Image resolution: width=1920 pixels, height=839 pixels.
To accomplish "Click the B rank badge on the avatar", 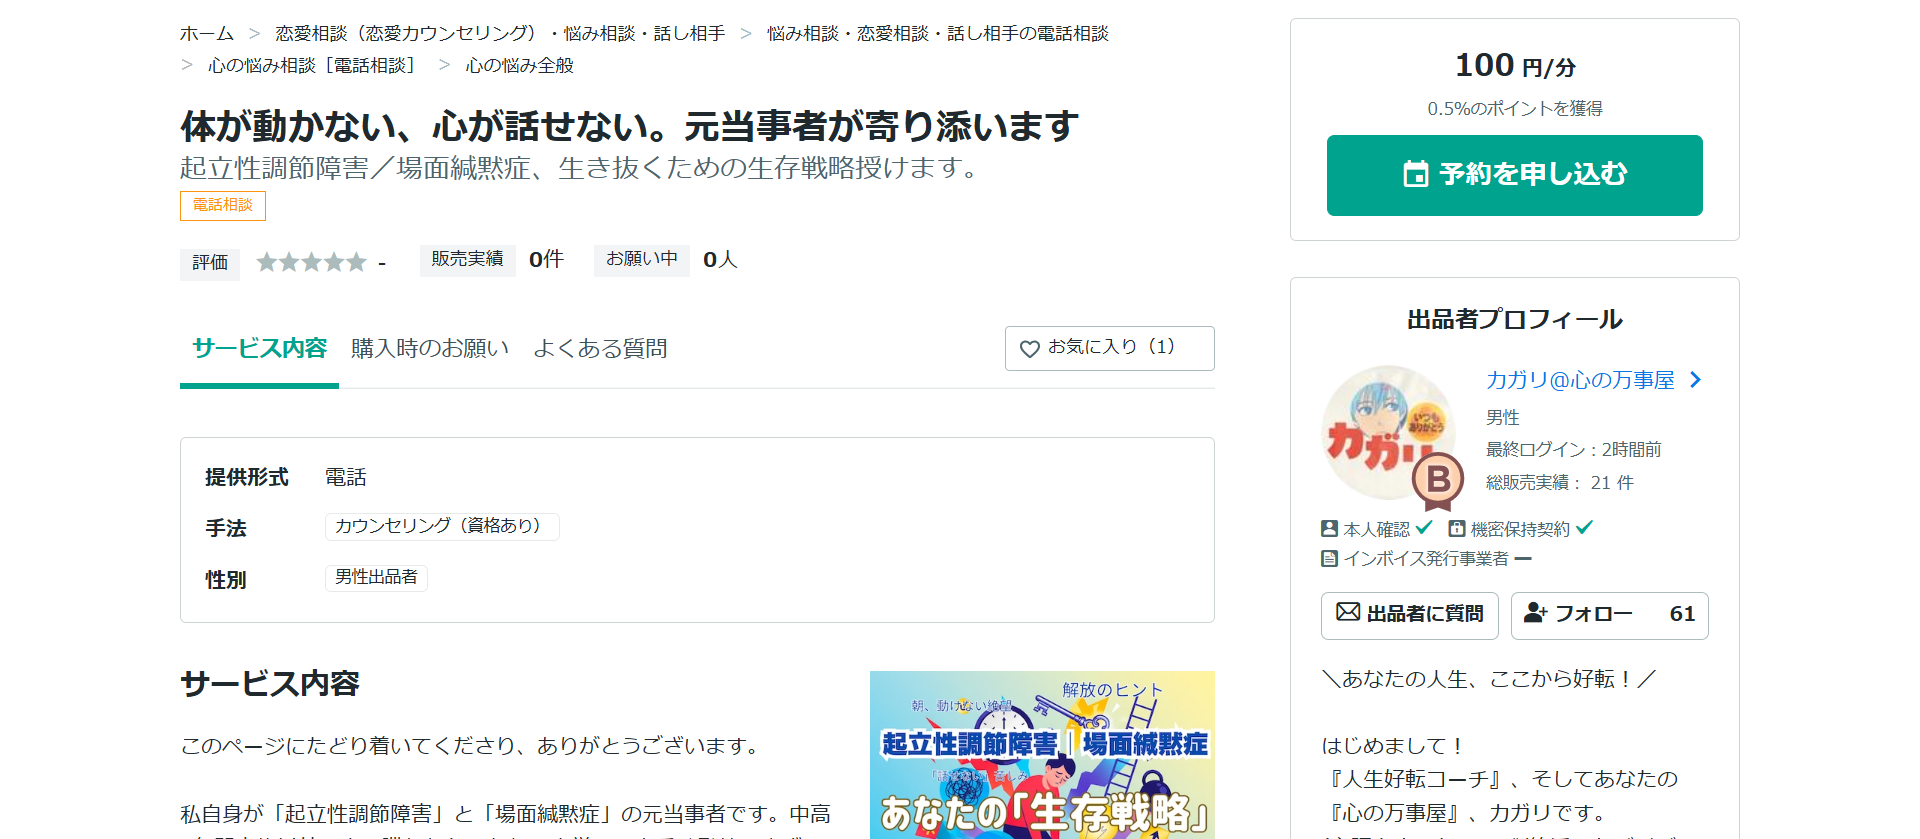I will tap(1438, 480).
